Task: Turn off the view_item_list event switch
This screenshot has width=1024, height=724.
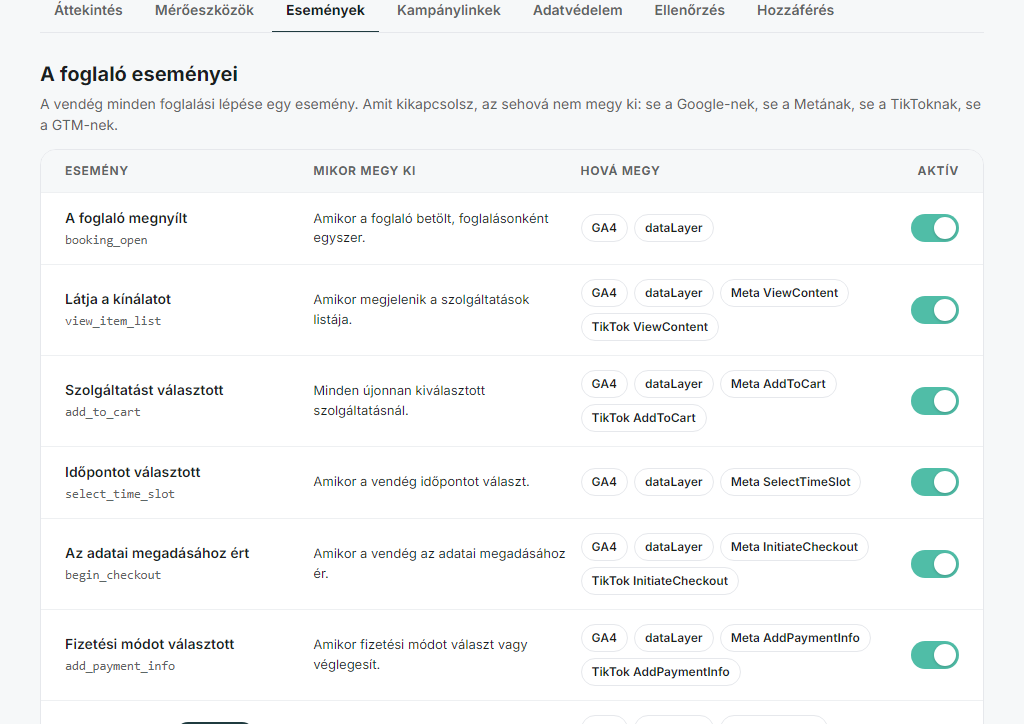Action: click(x=935, y=309)
